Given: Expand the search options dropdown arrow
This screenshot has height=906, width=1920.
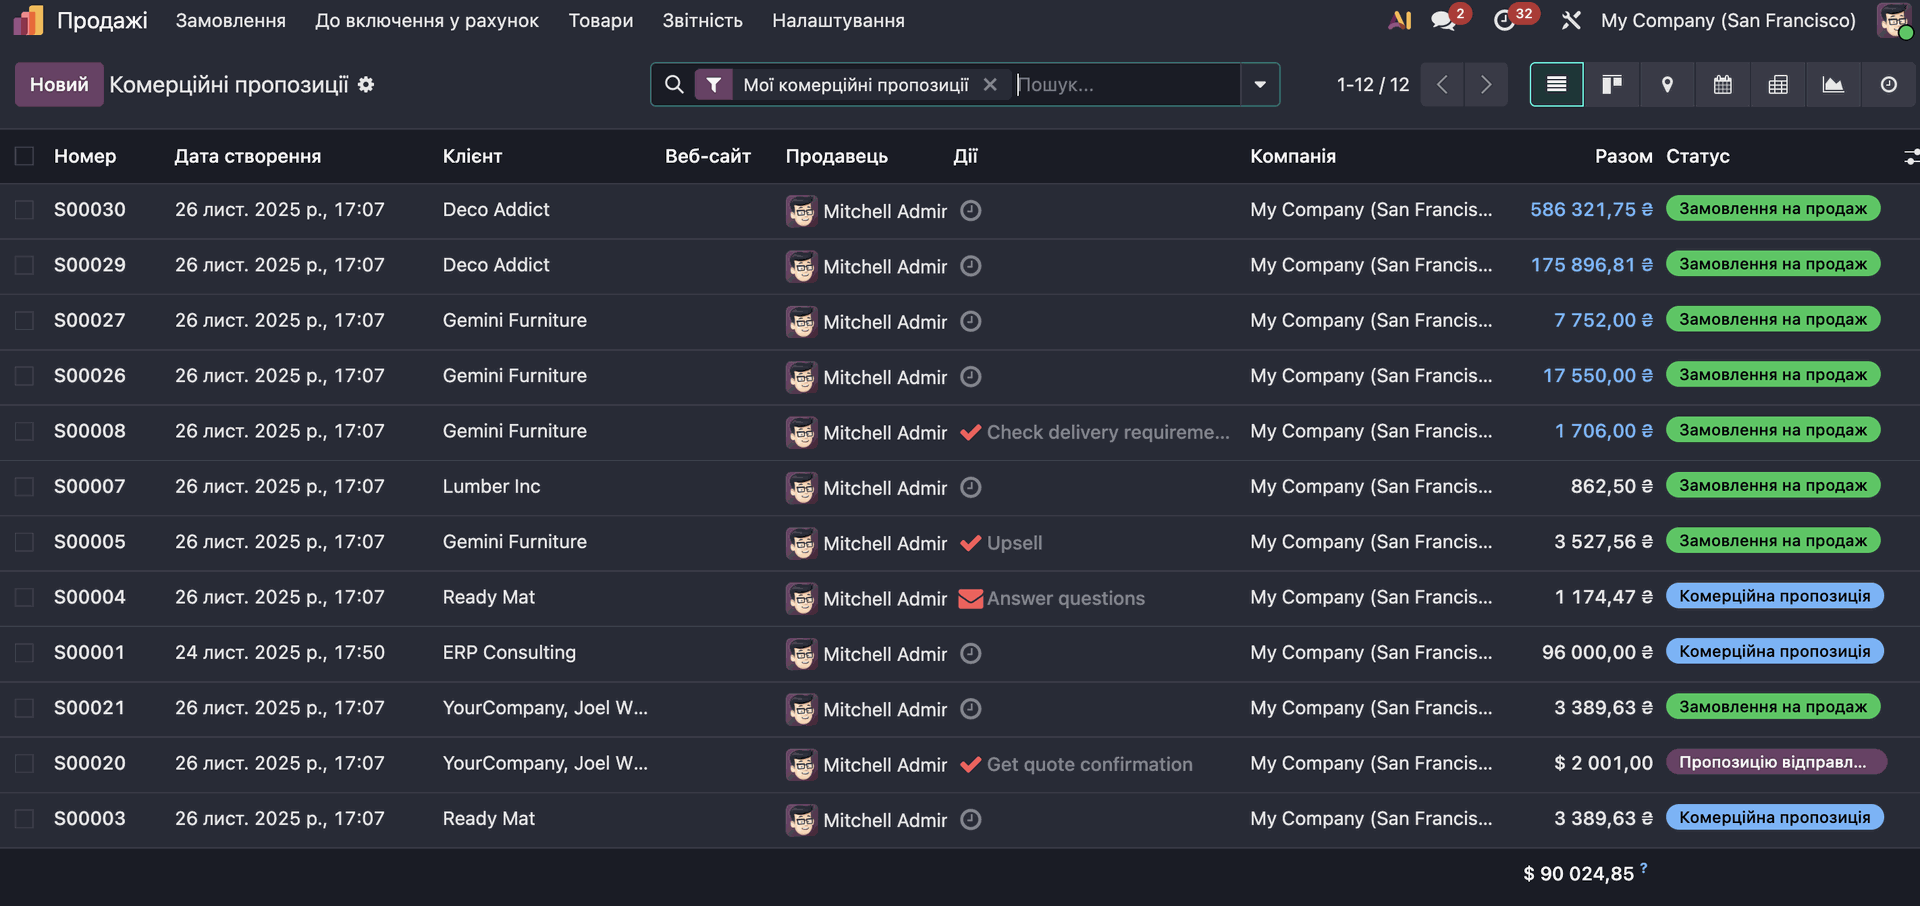Looking at the screenshot, I should (x=1260, y=85).
